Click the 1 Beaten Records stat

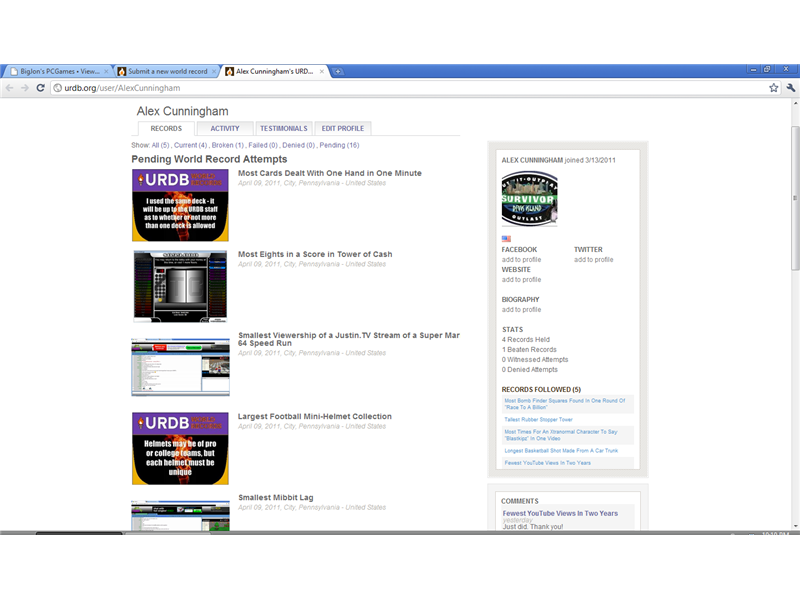pos(529,349)
